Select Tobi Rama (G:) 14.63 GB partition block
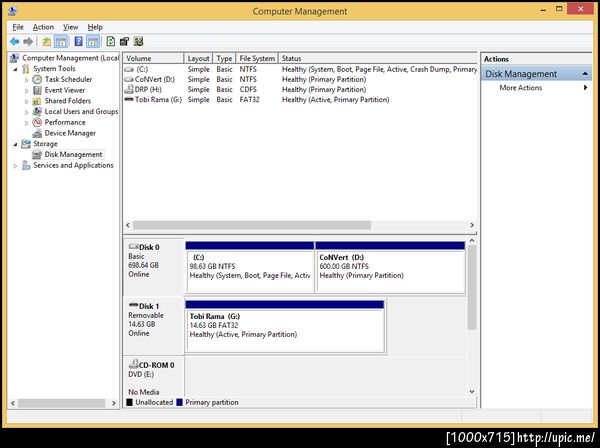The height and width of the screenshot is (448, 600). pos(285,326)
